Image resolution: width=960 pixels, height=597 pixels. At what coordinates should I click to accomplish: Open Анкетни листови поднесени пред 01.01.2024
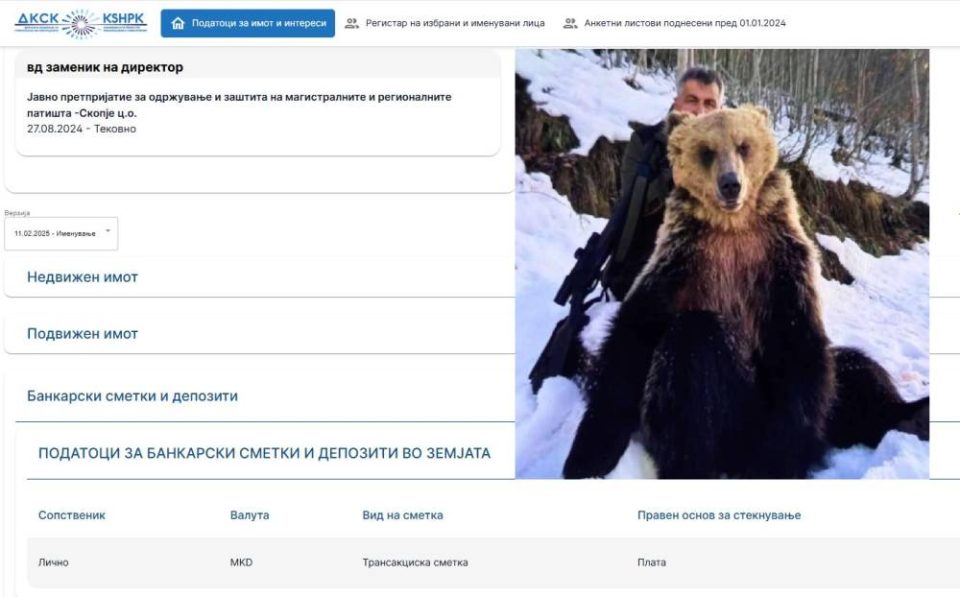tap(684, 23)
